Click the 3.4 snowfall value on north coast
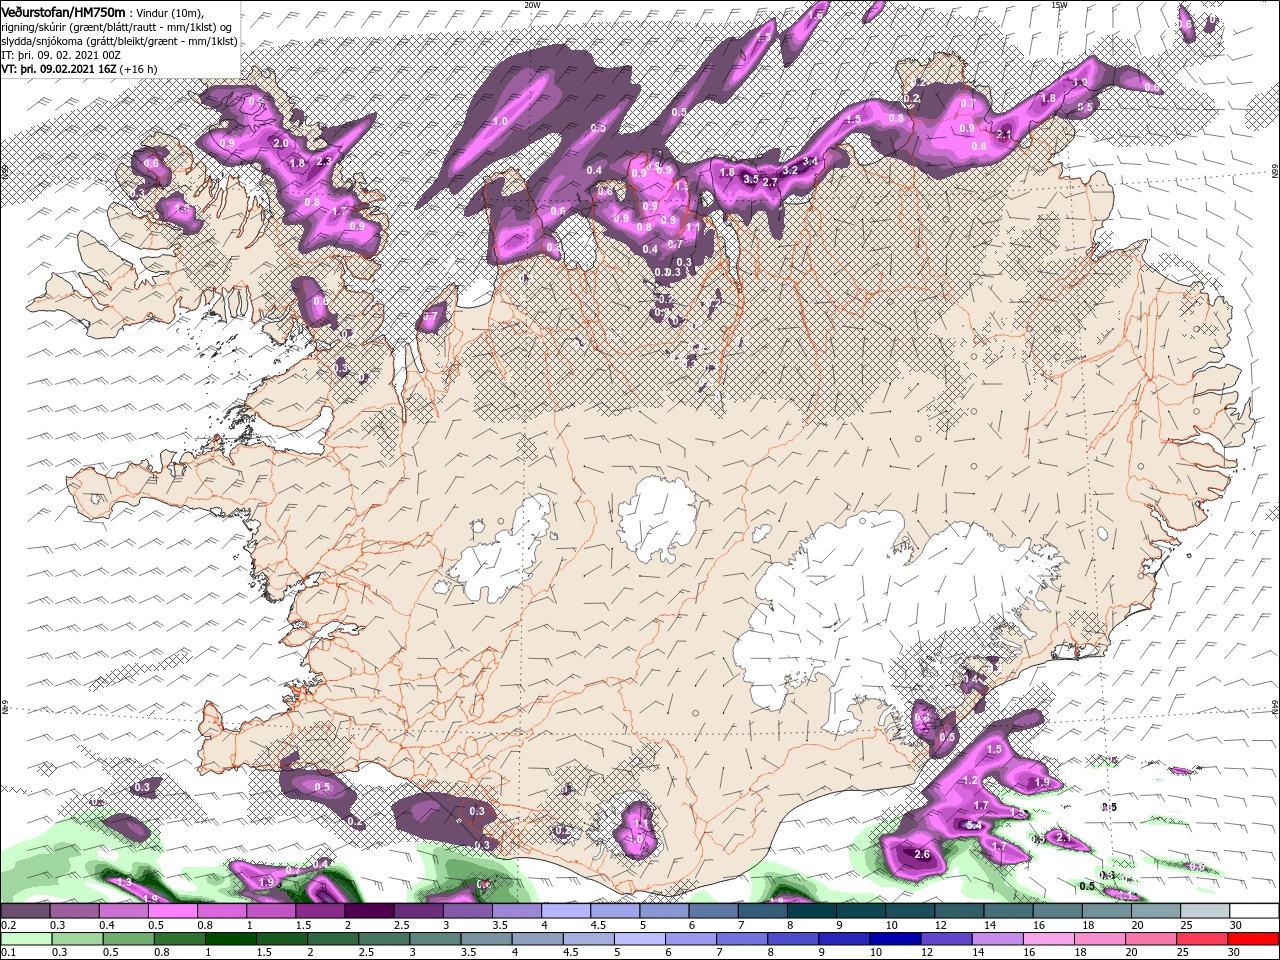The image size is (1280, 960). pos(811,161)
